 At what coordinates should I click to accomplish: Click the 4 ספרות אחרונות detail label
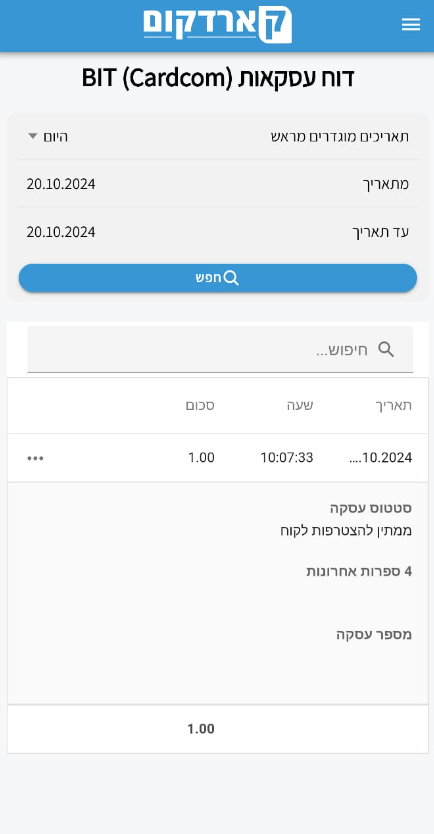pos(359,572)
